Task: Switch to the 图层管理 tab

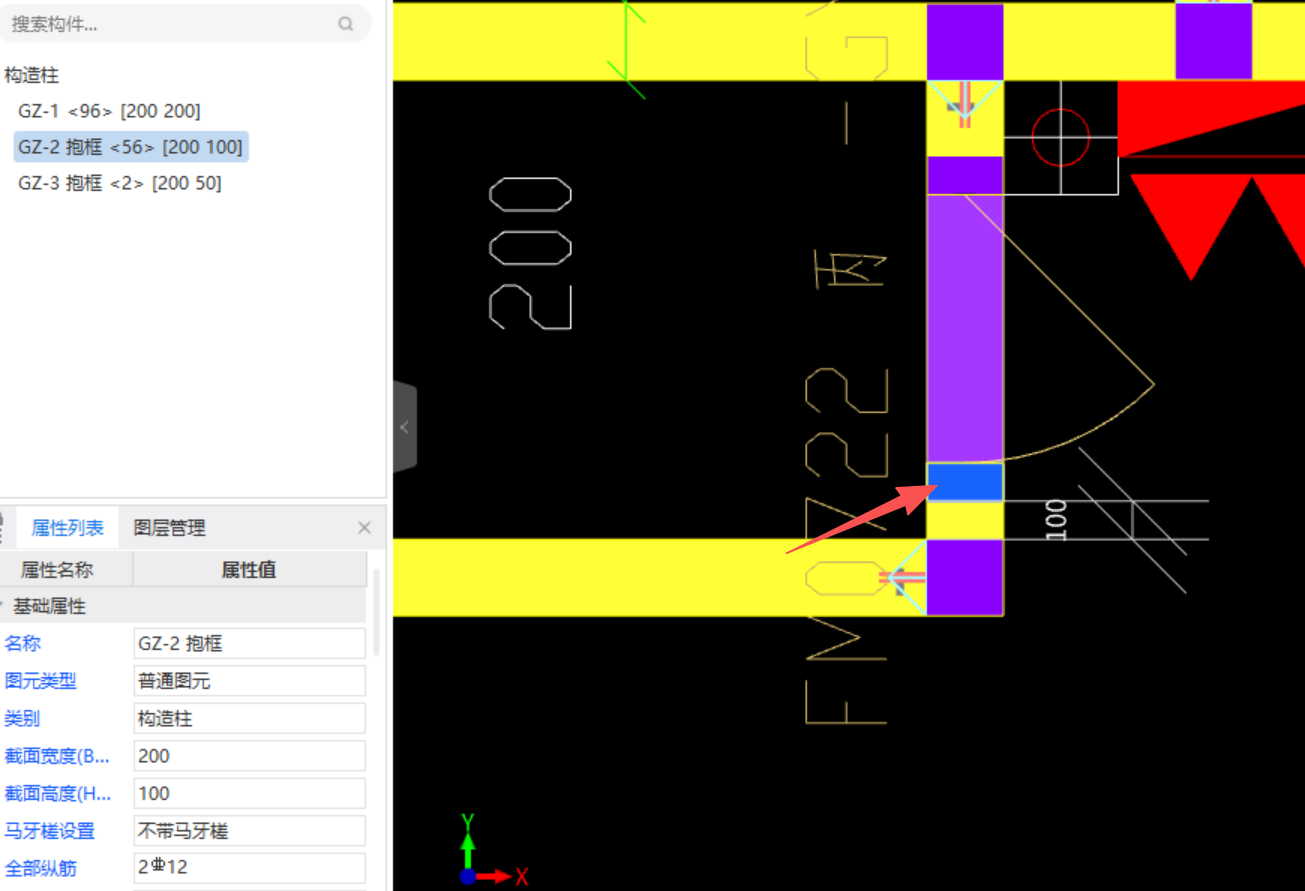Action: (171, 527)
